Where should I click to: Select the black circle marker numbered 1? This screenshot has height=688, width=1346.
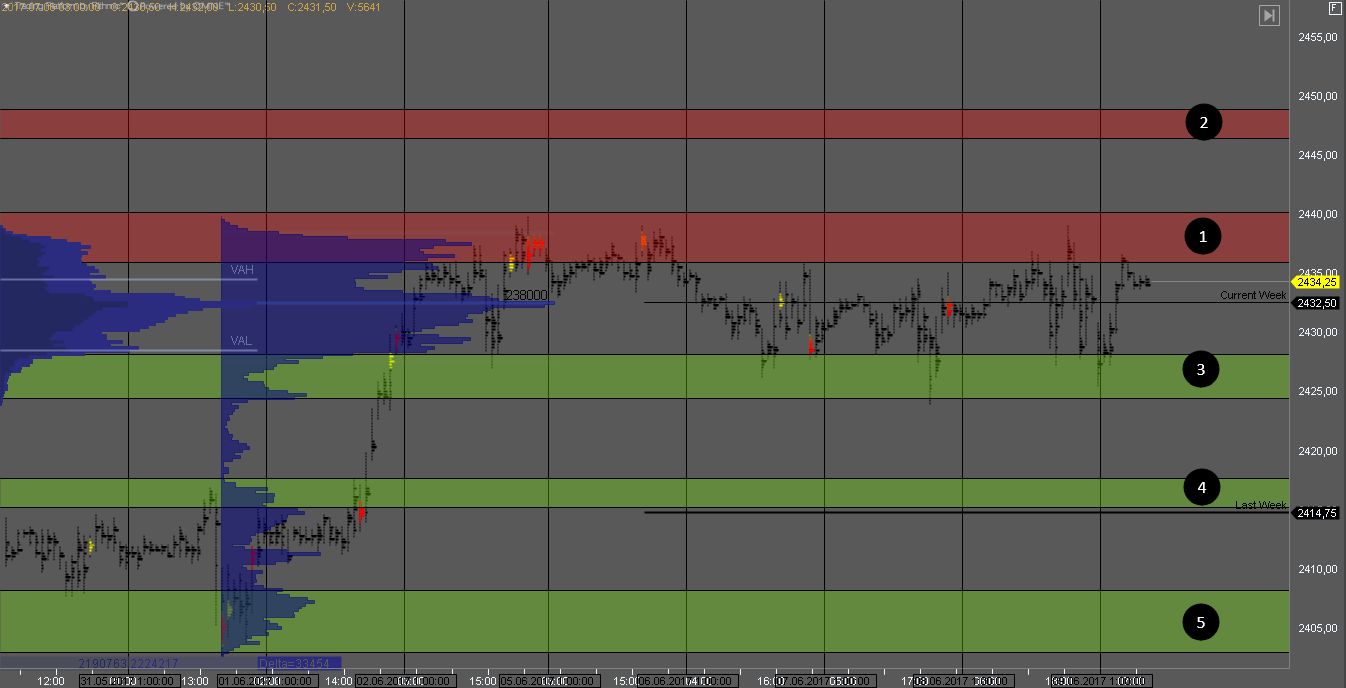[1203, 236]
